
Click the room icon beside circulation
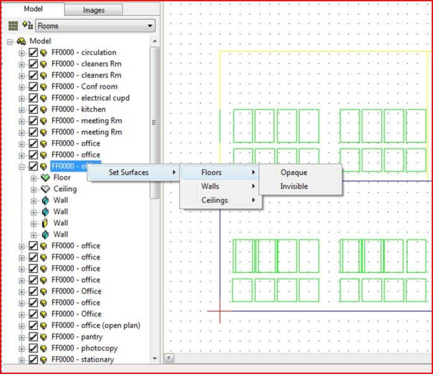point(43,53)
